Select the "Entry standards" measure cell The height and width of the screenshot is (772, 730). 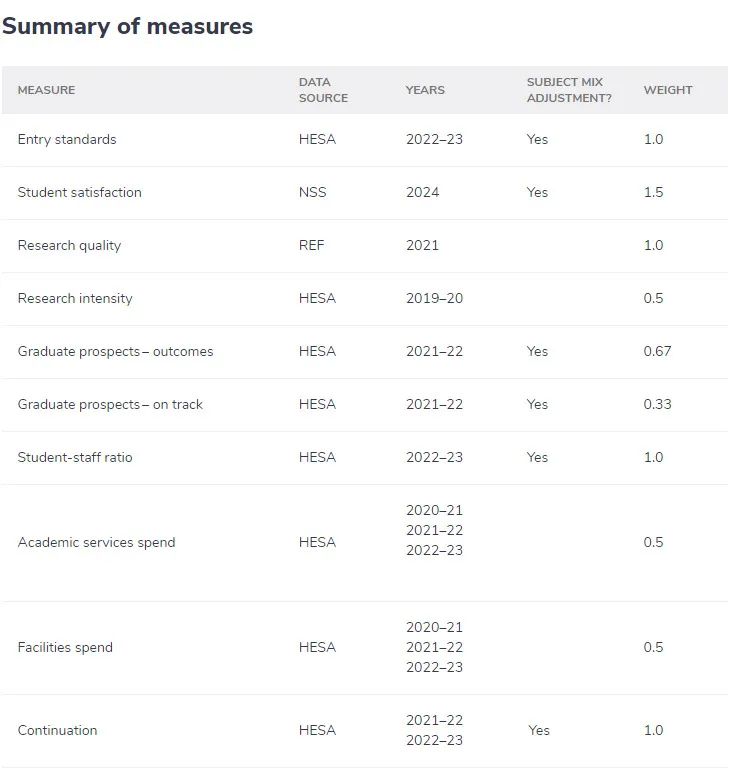point(67,140)
